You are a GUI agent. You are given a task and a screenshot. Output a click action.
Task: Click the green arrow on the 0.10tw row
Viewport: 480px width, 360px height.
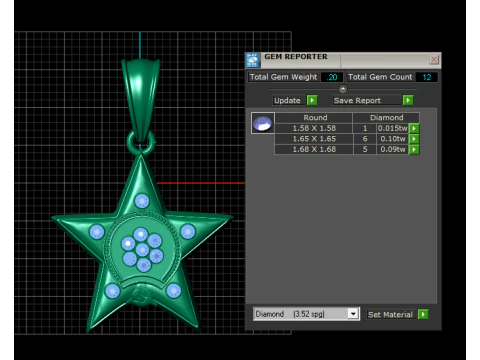(x=414, y=139)
